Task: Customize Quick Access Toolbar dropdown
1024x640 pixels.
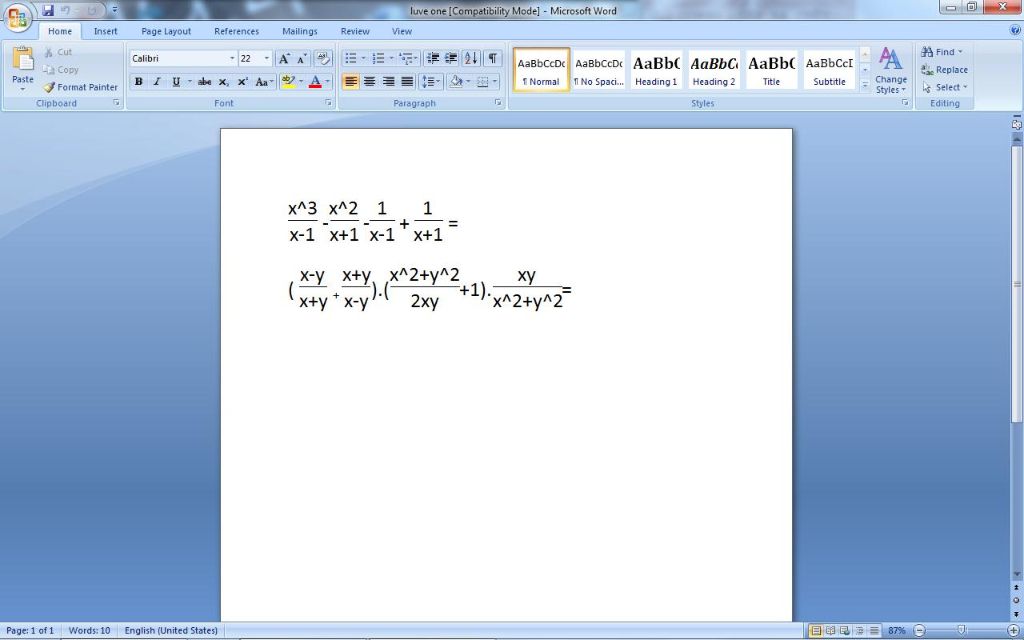Action: 115,10
